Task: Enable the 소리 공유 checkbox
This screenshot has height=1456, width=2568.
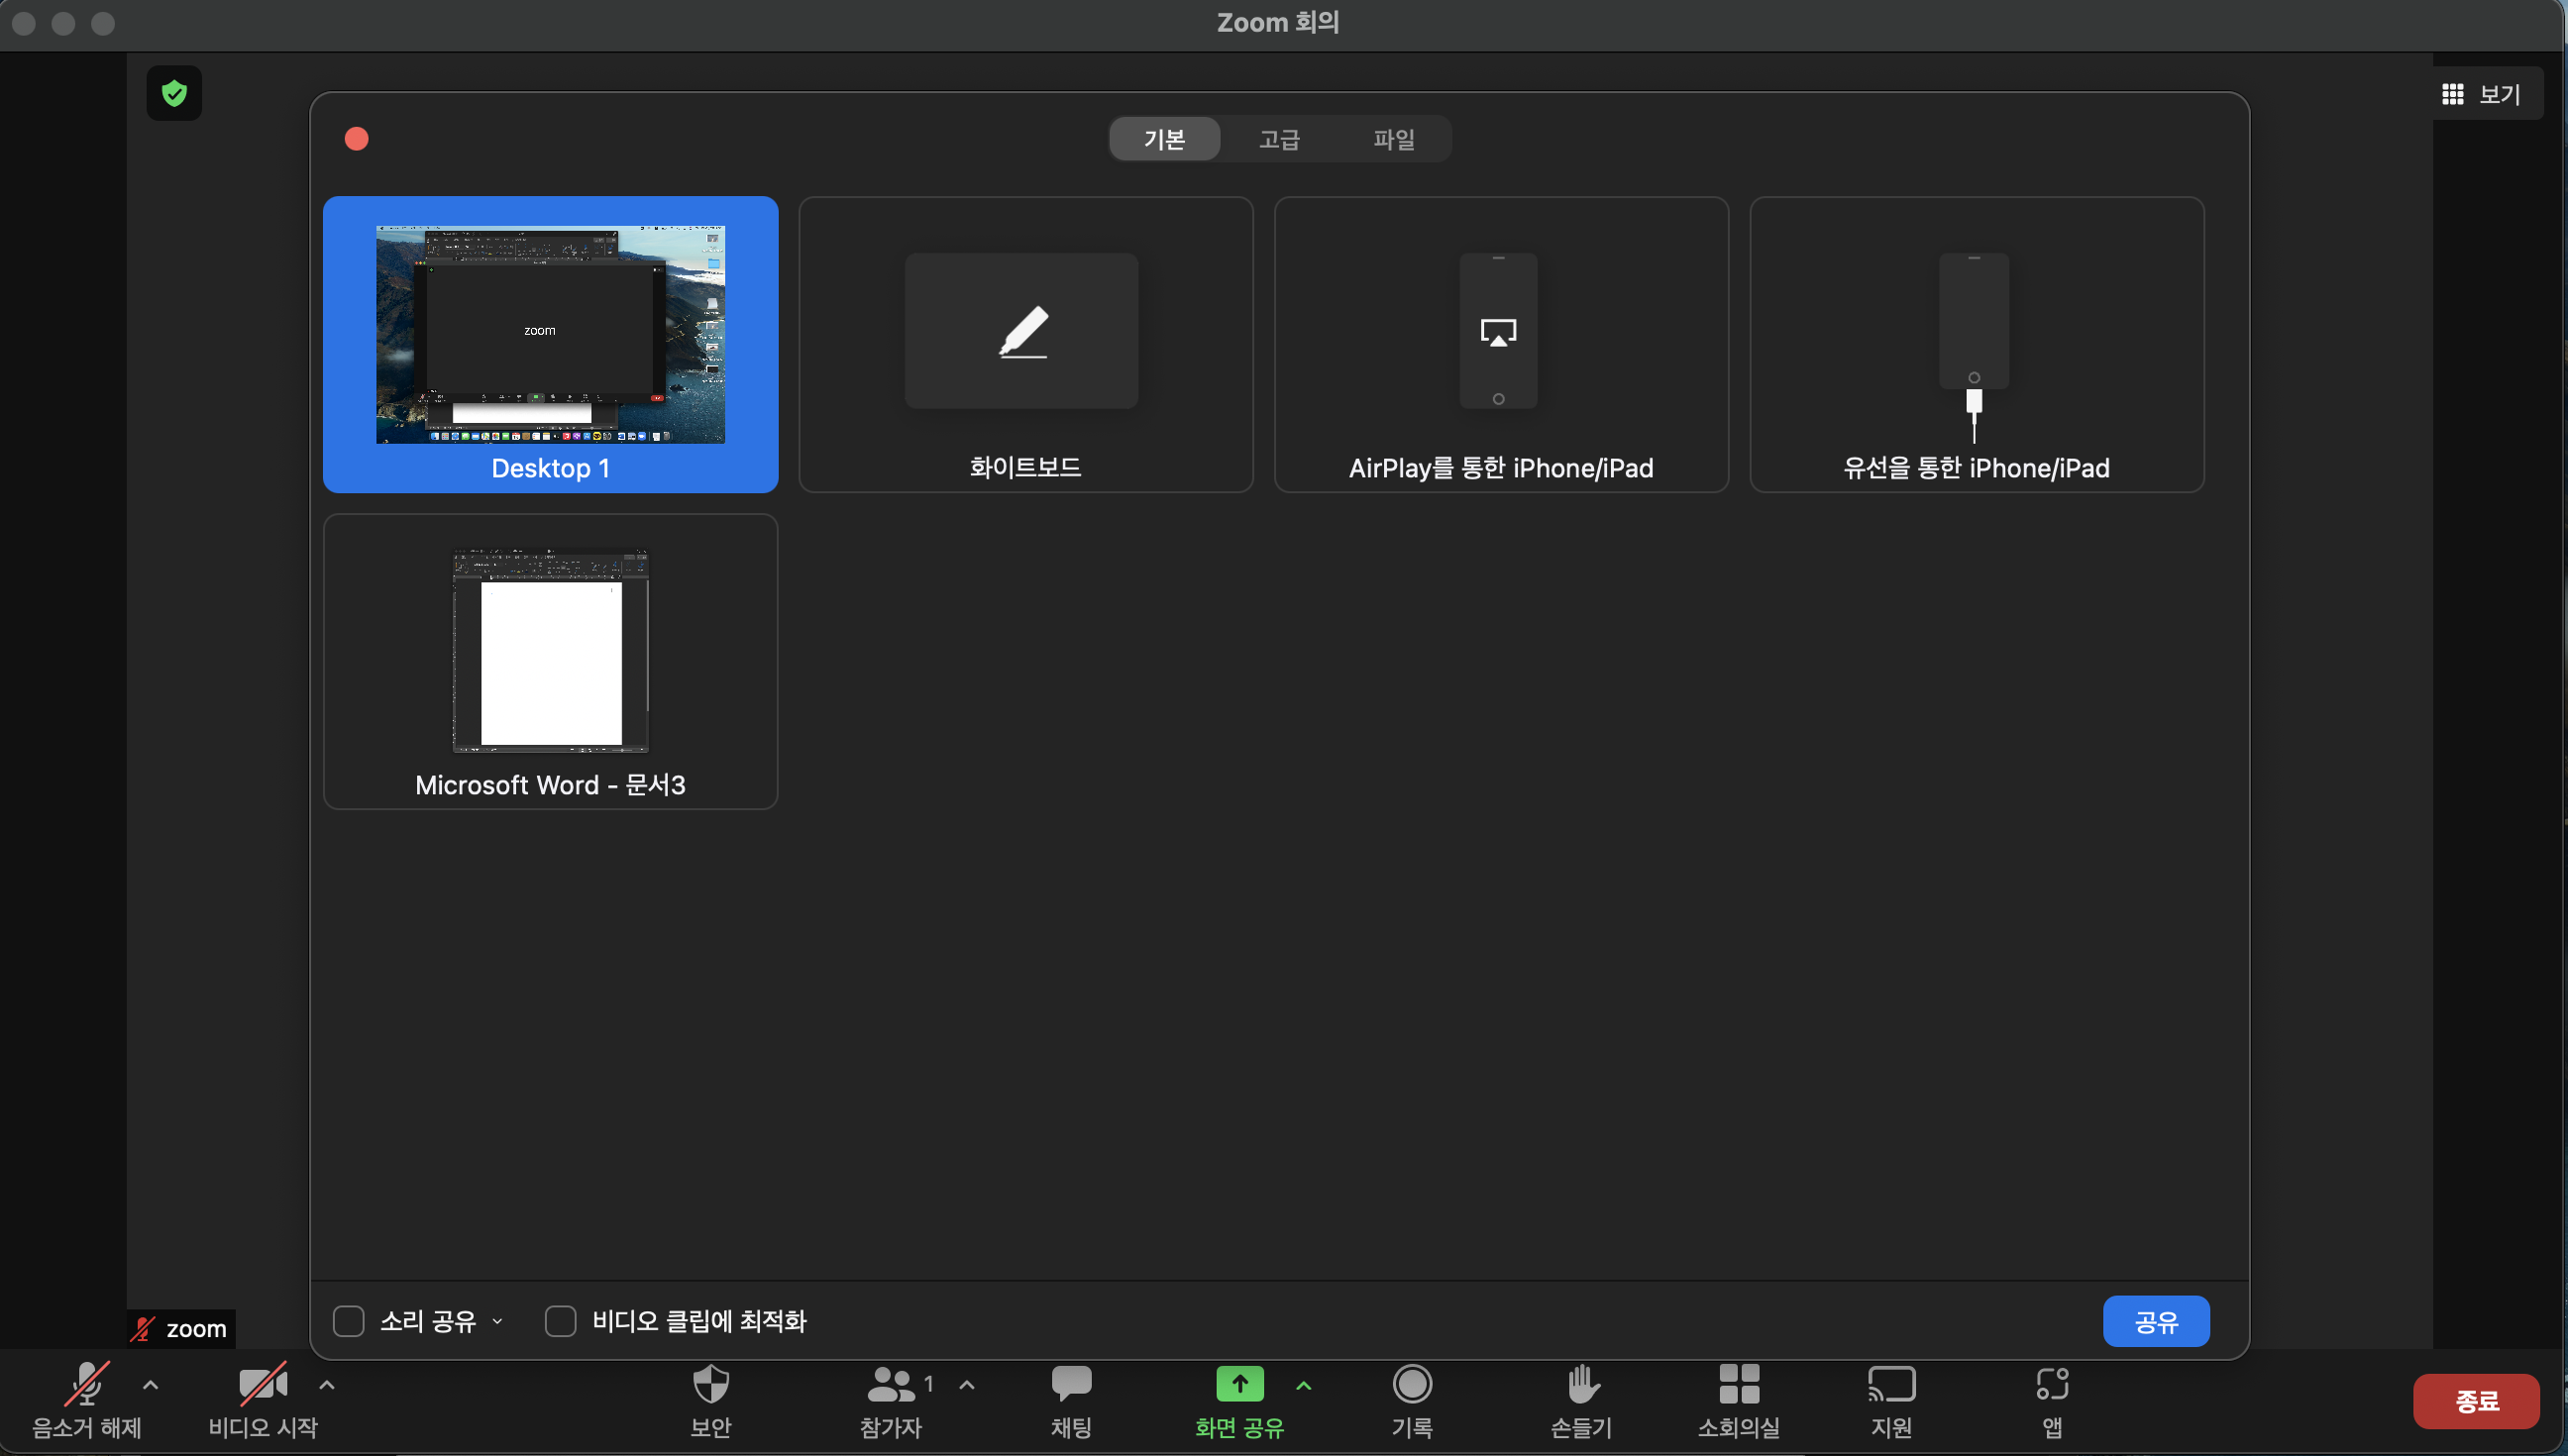Action: [x=348, y=1321]
